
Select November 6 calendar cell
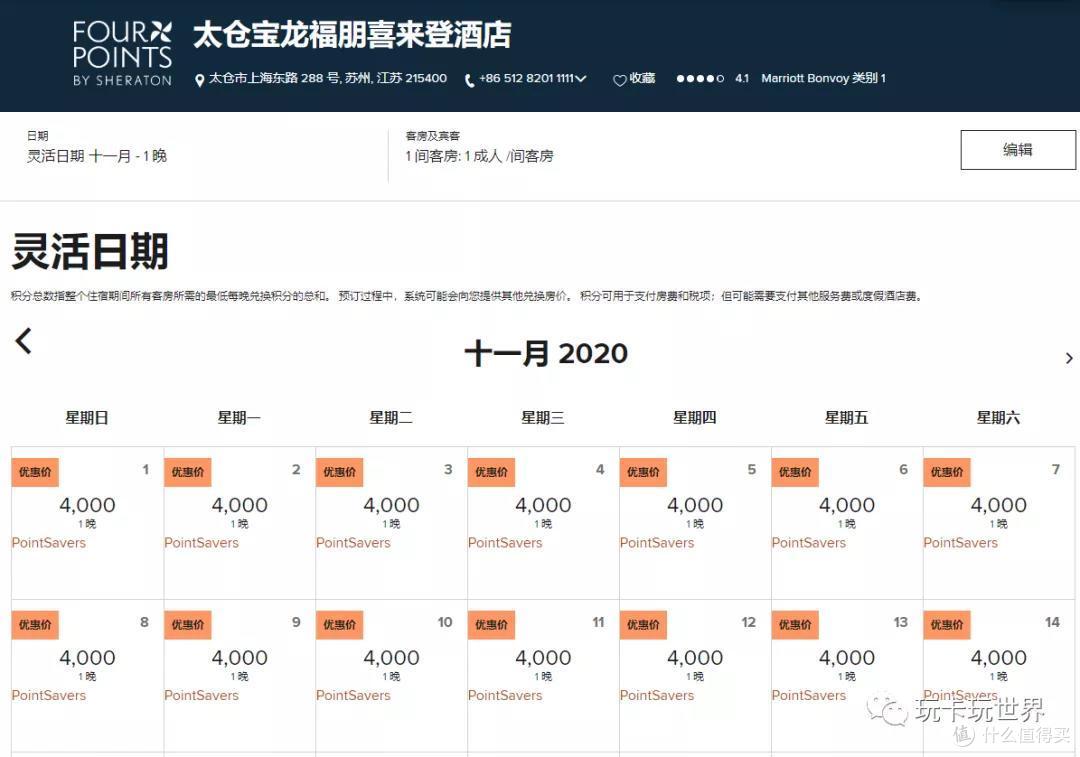click(847, 523)
